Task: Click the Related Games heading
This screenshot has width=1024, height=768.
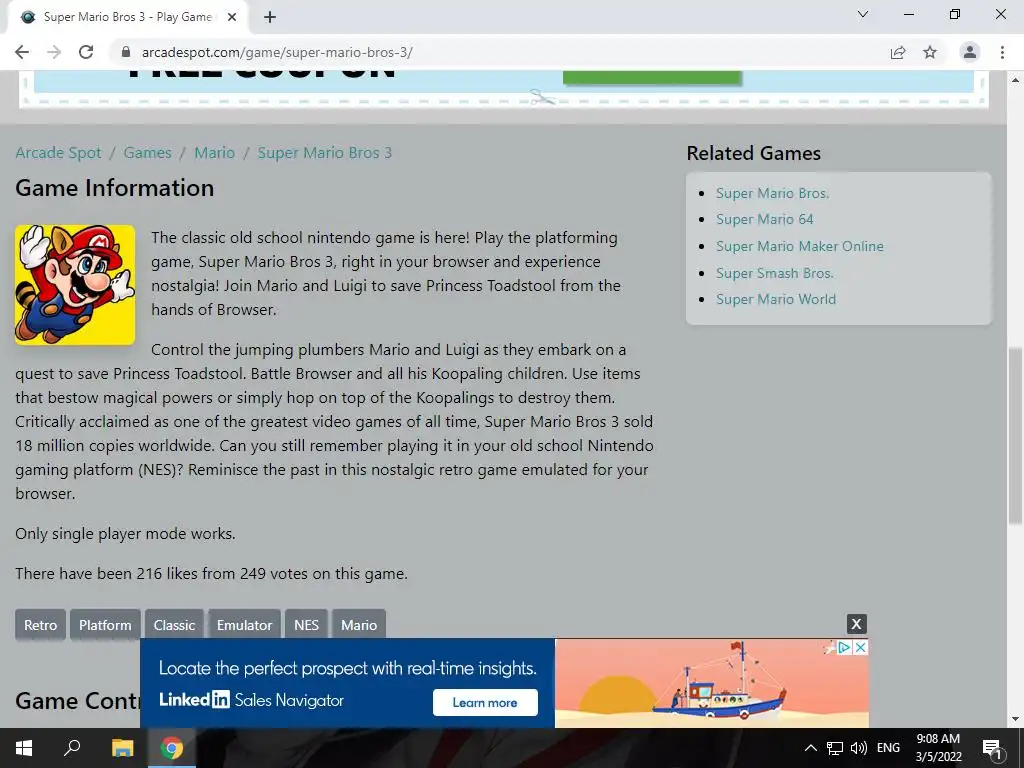Action: pos(754,153)
